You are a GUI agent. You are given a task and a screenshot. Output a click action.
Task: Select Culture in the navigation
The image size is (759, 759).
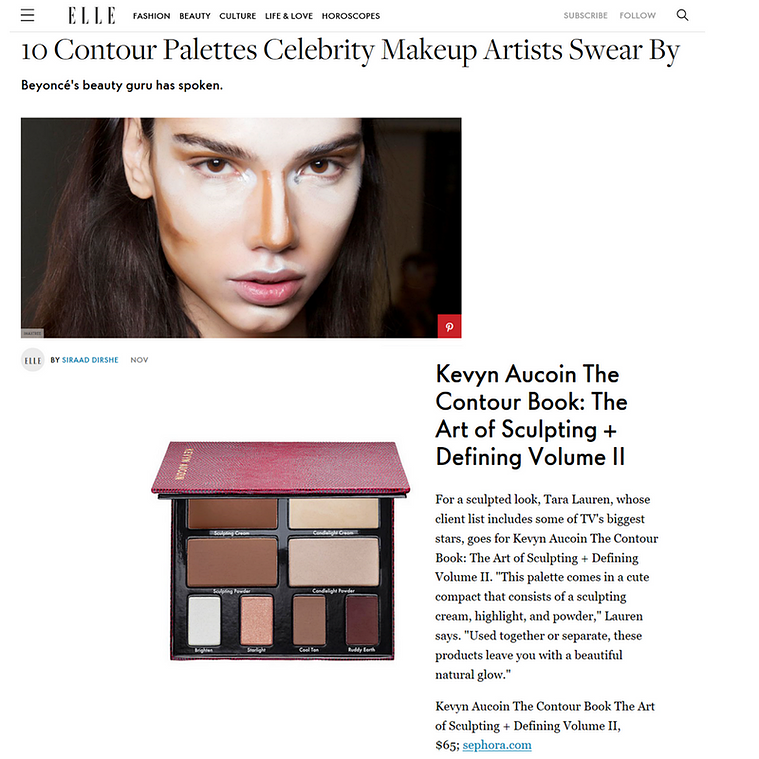click(238, 16)
